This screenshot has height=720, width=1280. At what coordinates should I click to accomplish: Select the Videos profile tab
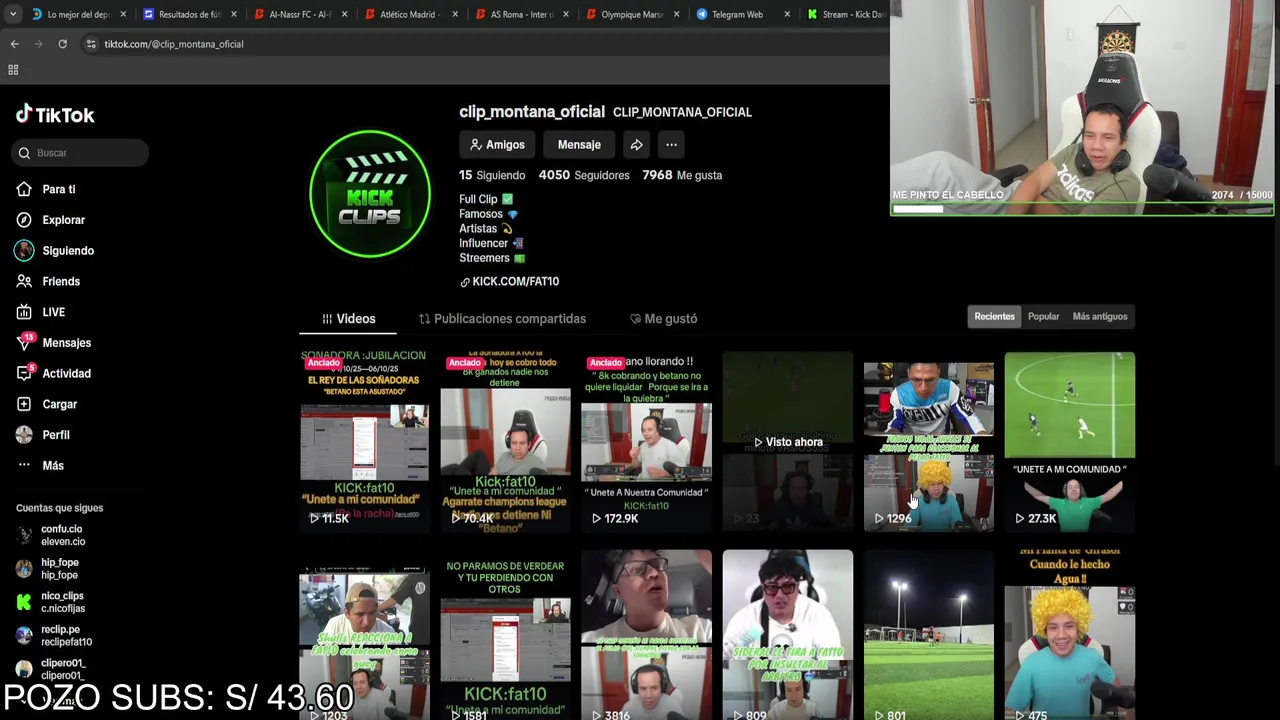[x=348, y=319]
